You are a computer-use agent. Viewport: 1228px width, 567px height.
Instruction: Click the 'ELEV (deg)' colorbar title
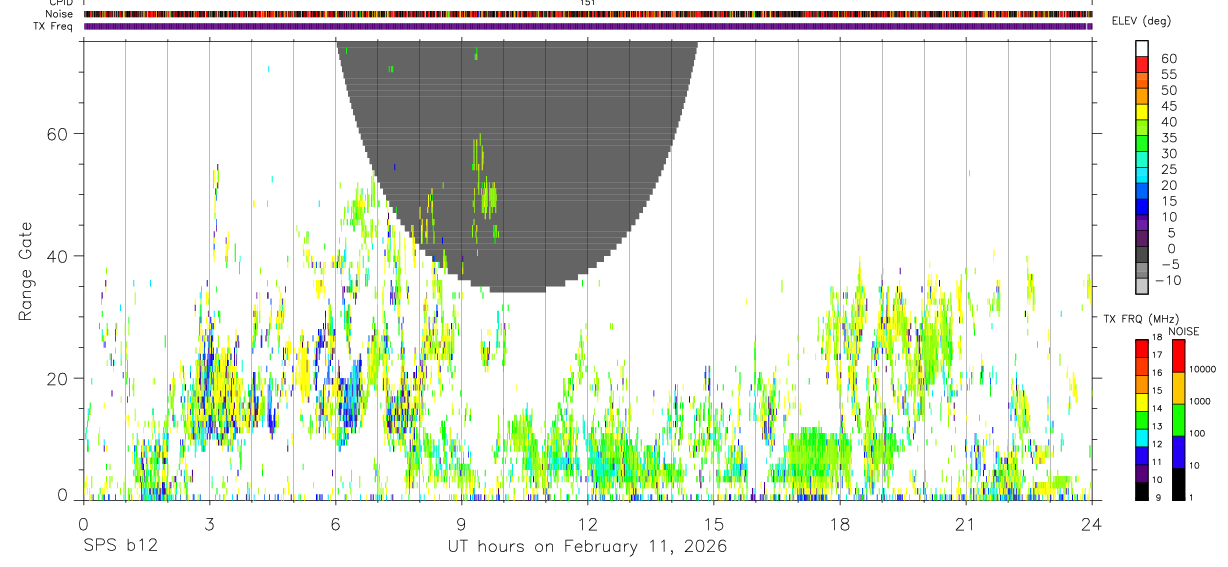click(x=1141, y=21)
